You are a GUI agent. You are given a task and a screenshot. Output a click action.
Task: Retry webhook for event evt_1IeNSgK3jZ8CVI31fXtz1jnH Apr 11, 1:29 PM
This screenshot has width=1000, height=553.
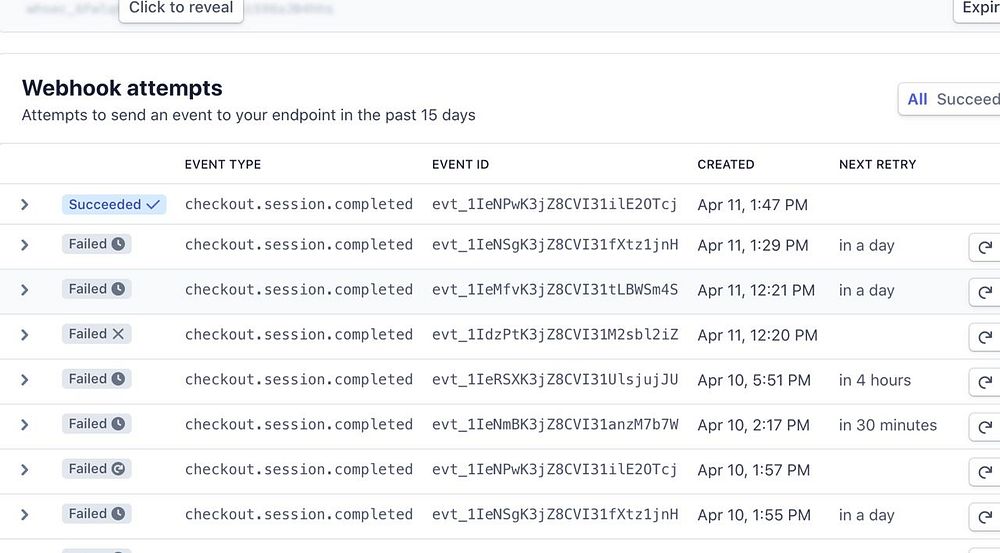click(985, 246)
